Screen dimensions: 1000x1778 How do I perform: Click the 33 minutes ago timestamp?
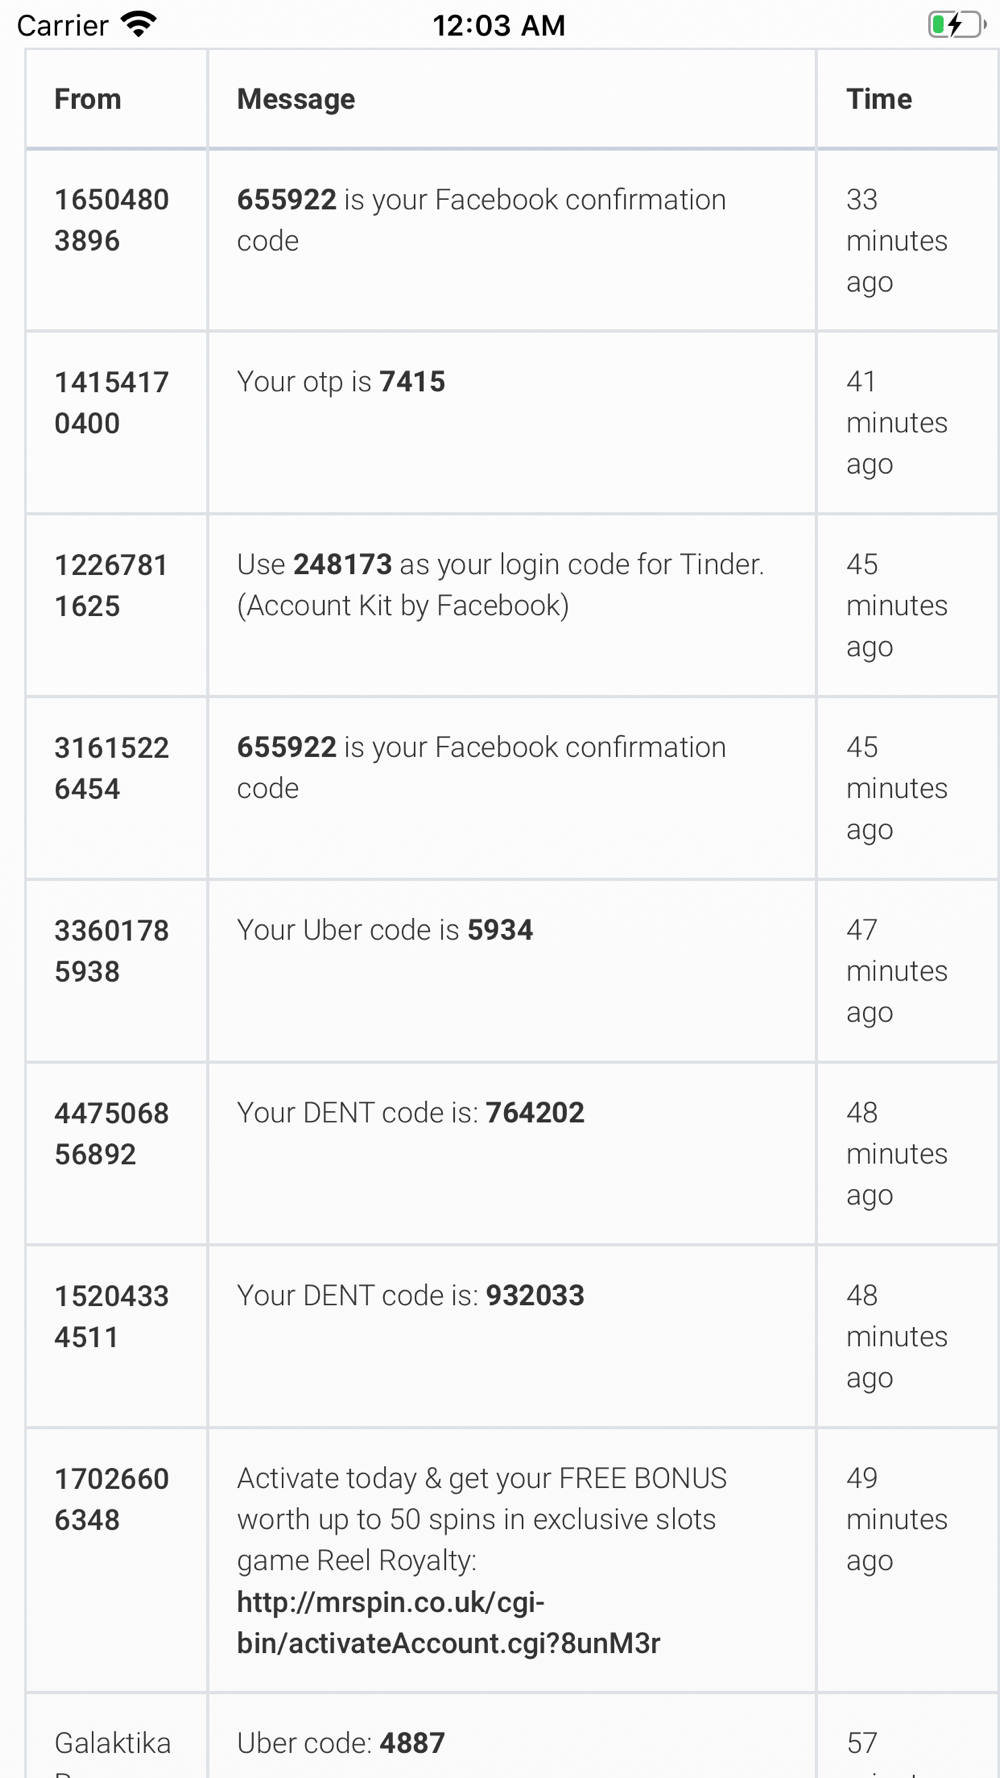(896, 241)
